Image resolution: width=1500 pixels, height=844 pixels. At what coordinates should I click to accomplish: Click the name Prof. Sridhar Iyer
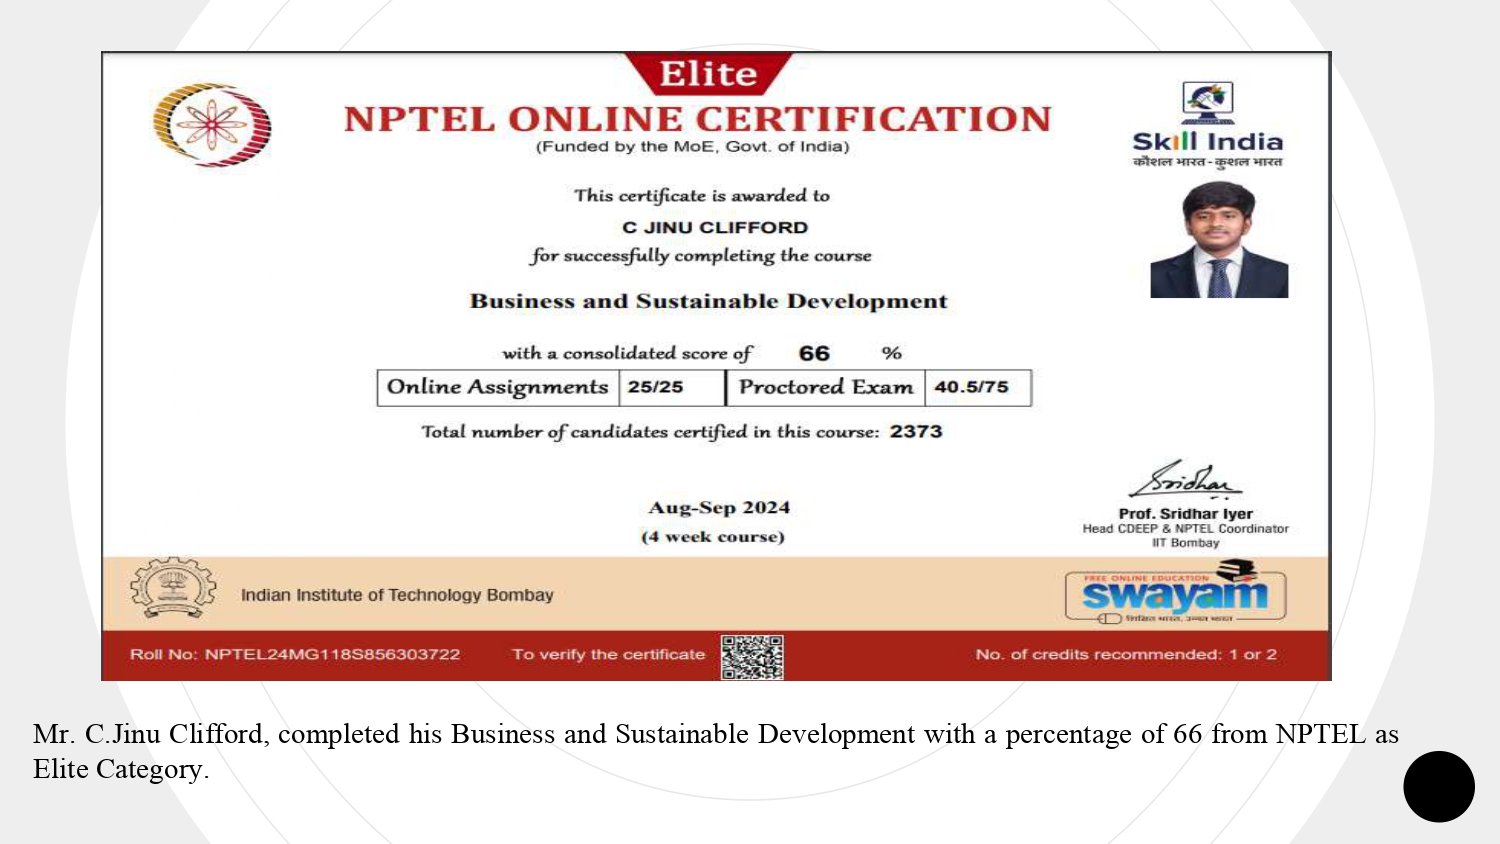(x=1185, y=513)
